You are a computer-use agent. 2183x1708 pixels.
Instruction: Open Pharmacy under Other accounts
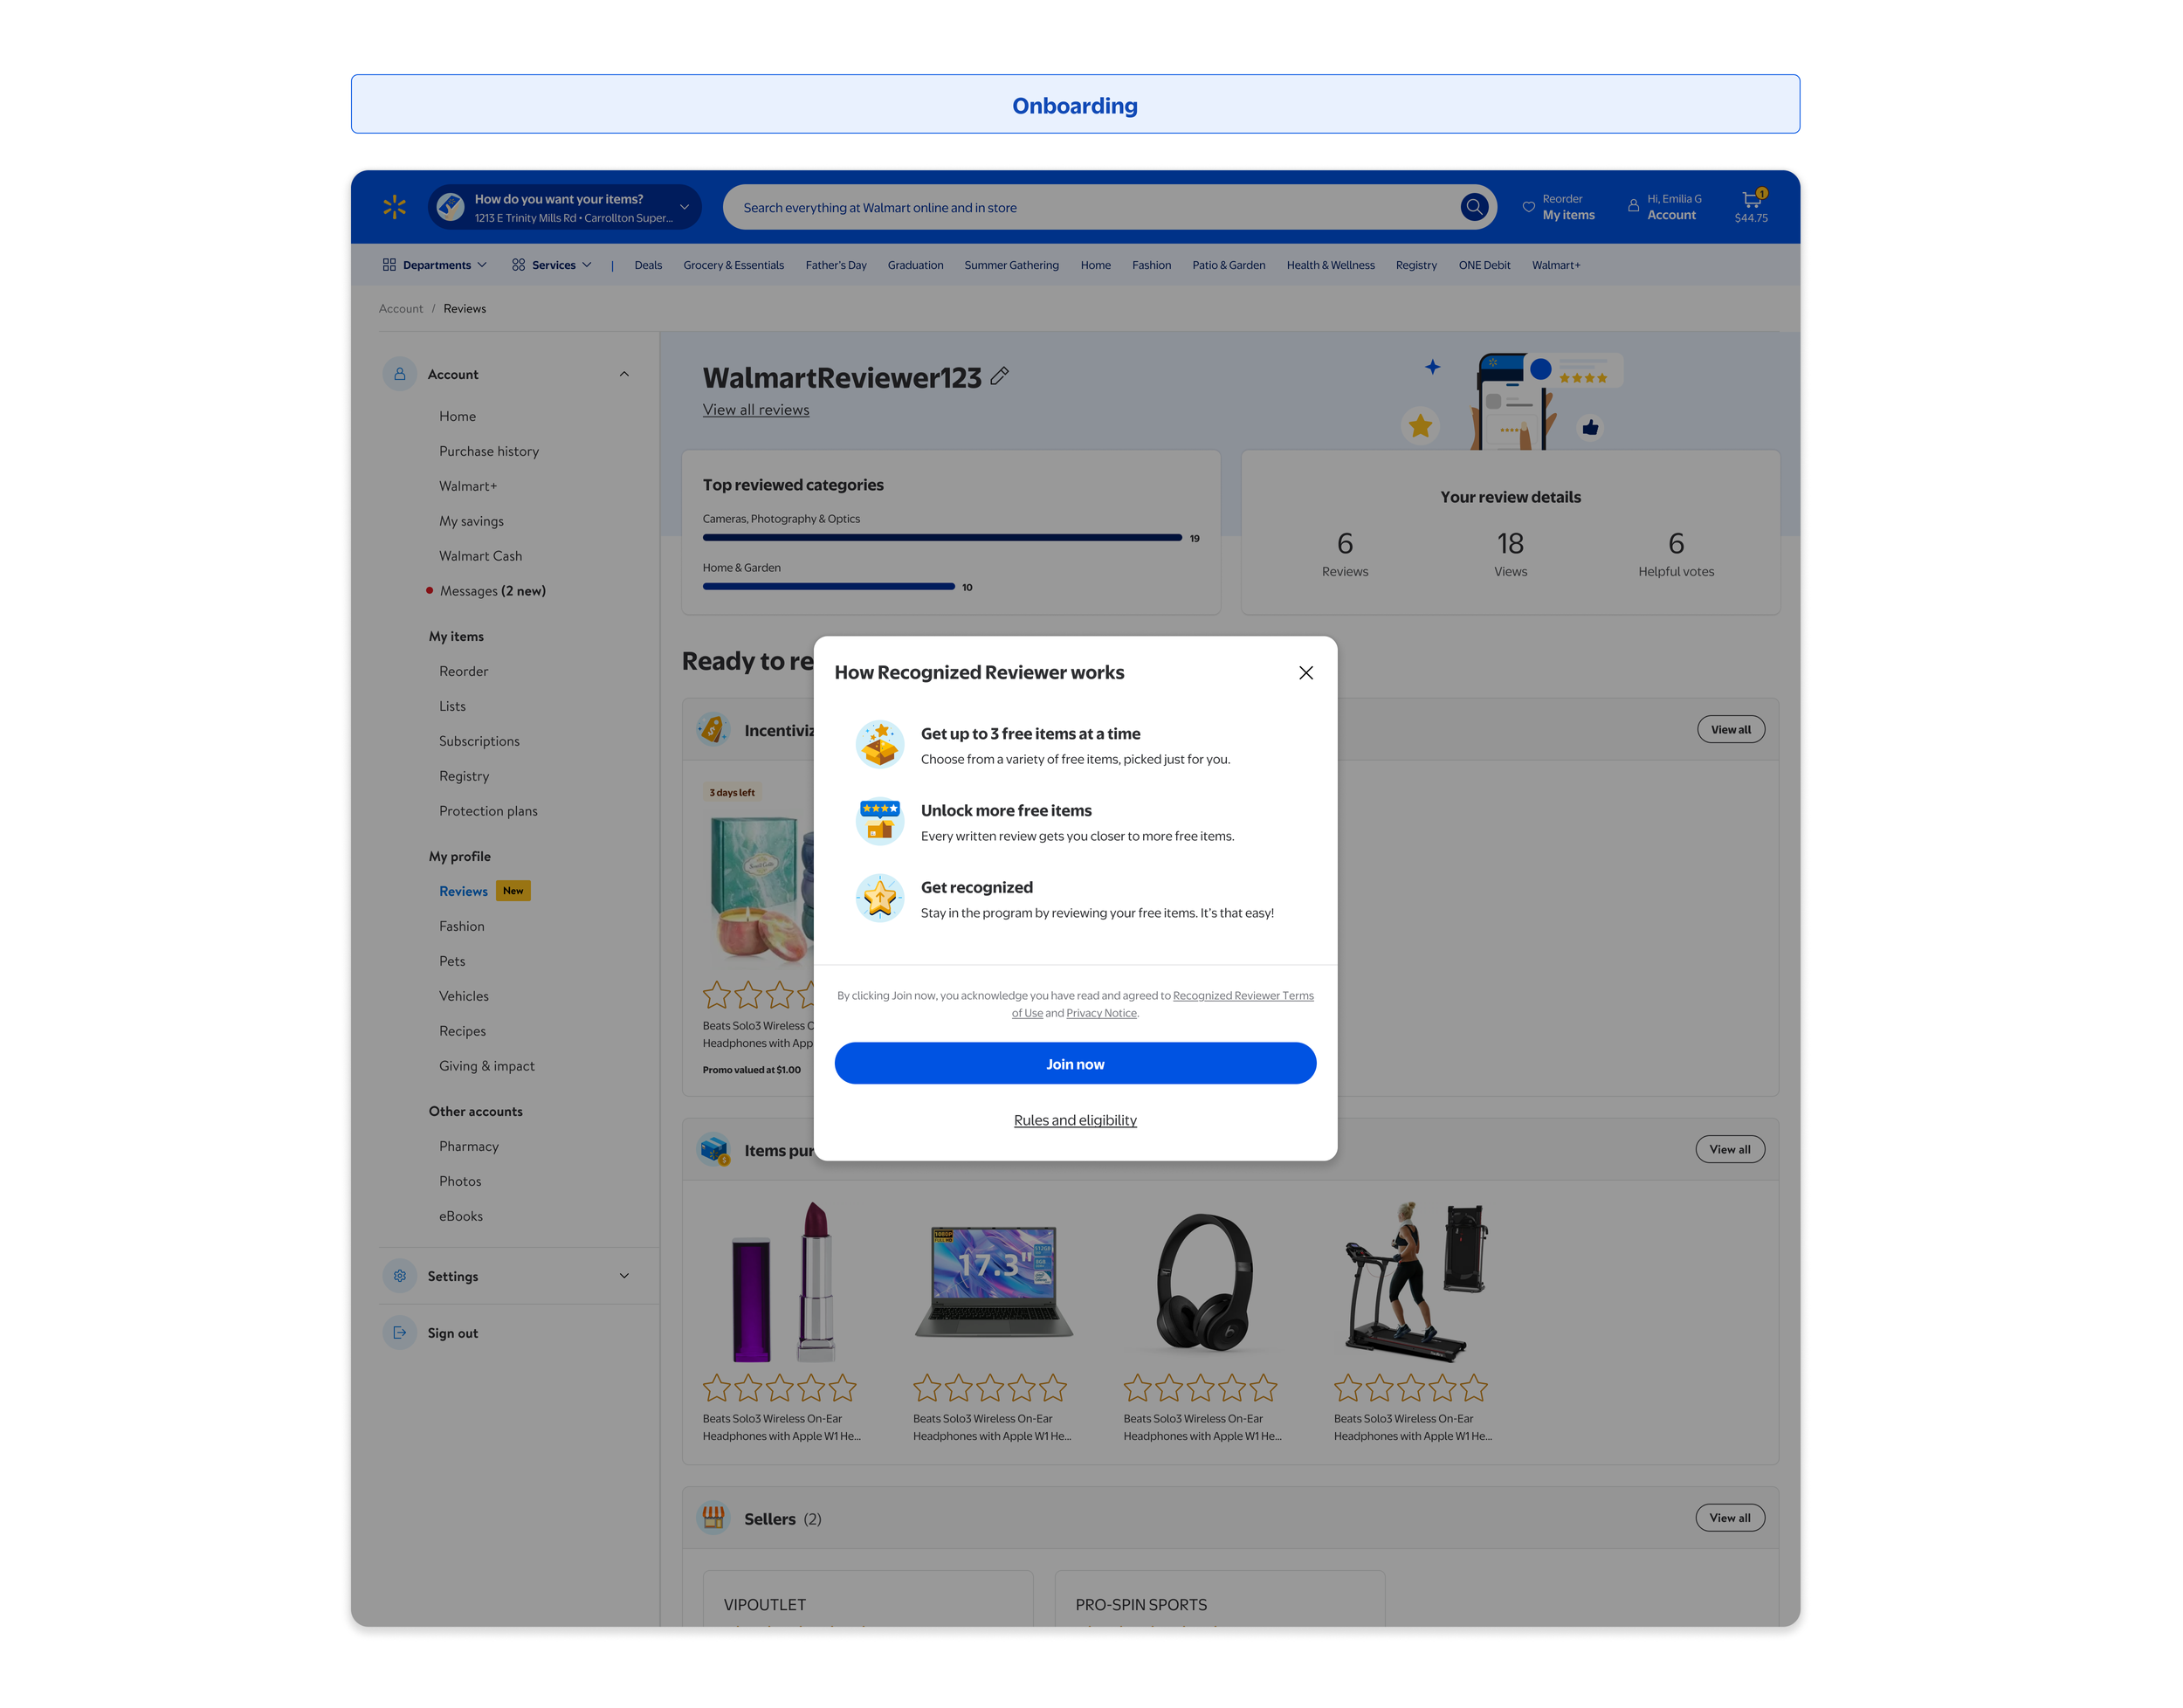point(468,1146)
